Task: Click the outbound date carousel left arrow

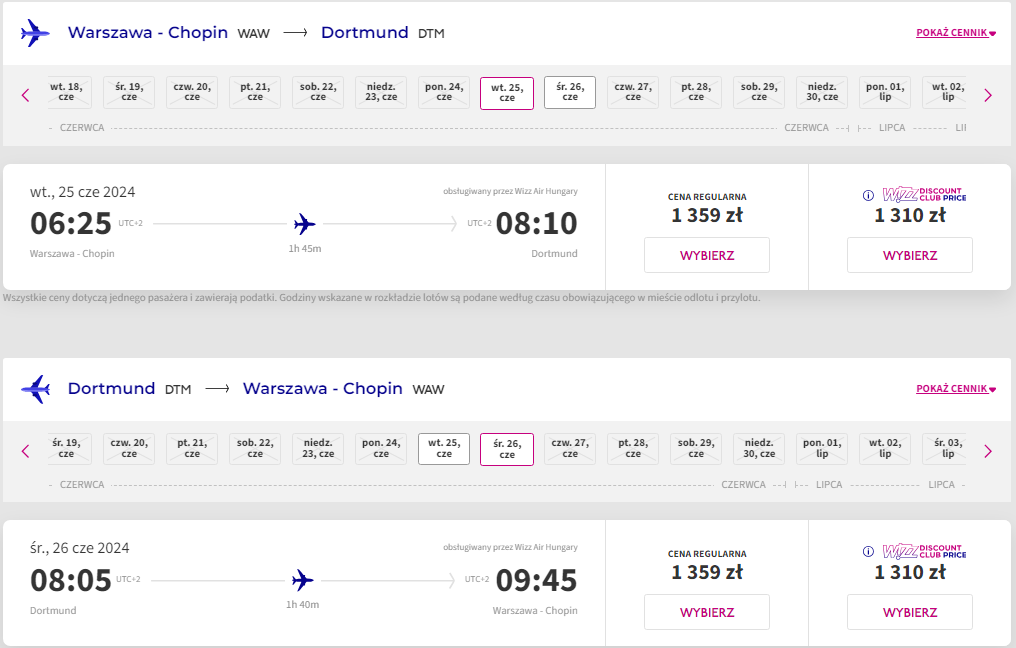Action: click(26, 95)
